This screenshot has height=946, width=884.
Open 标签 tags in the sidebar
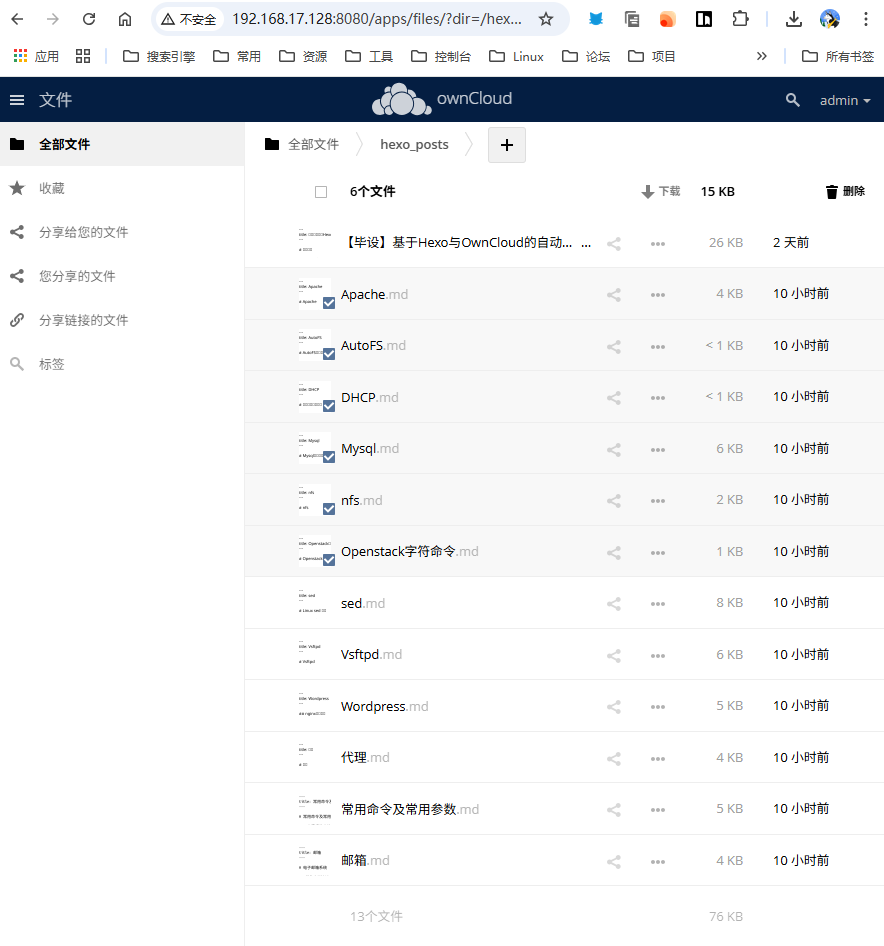click(x=122, y=364)
